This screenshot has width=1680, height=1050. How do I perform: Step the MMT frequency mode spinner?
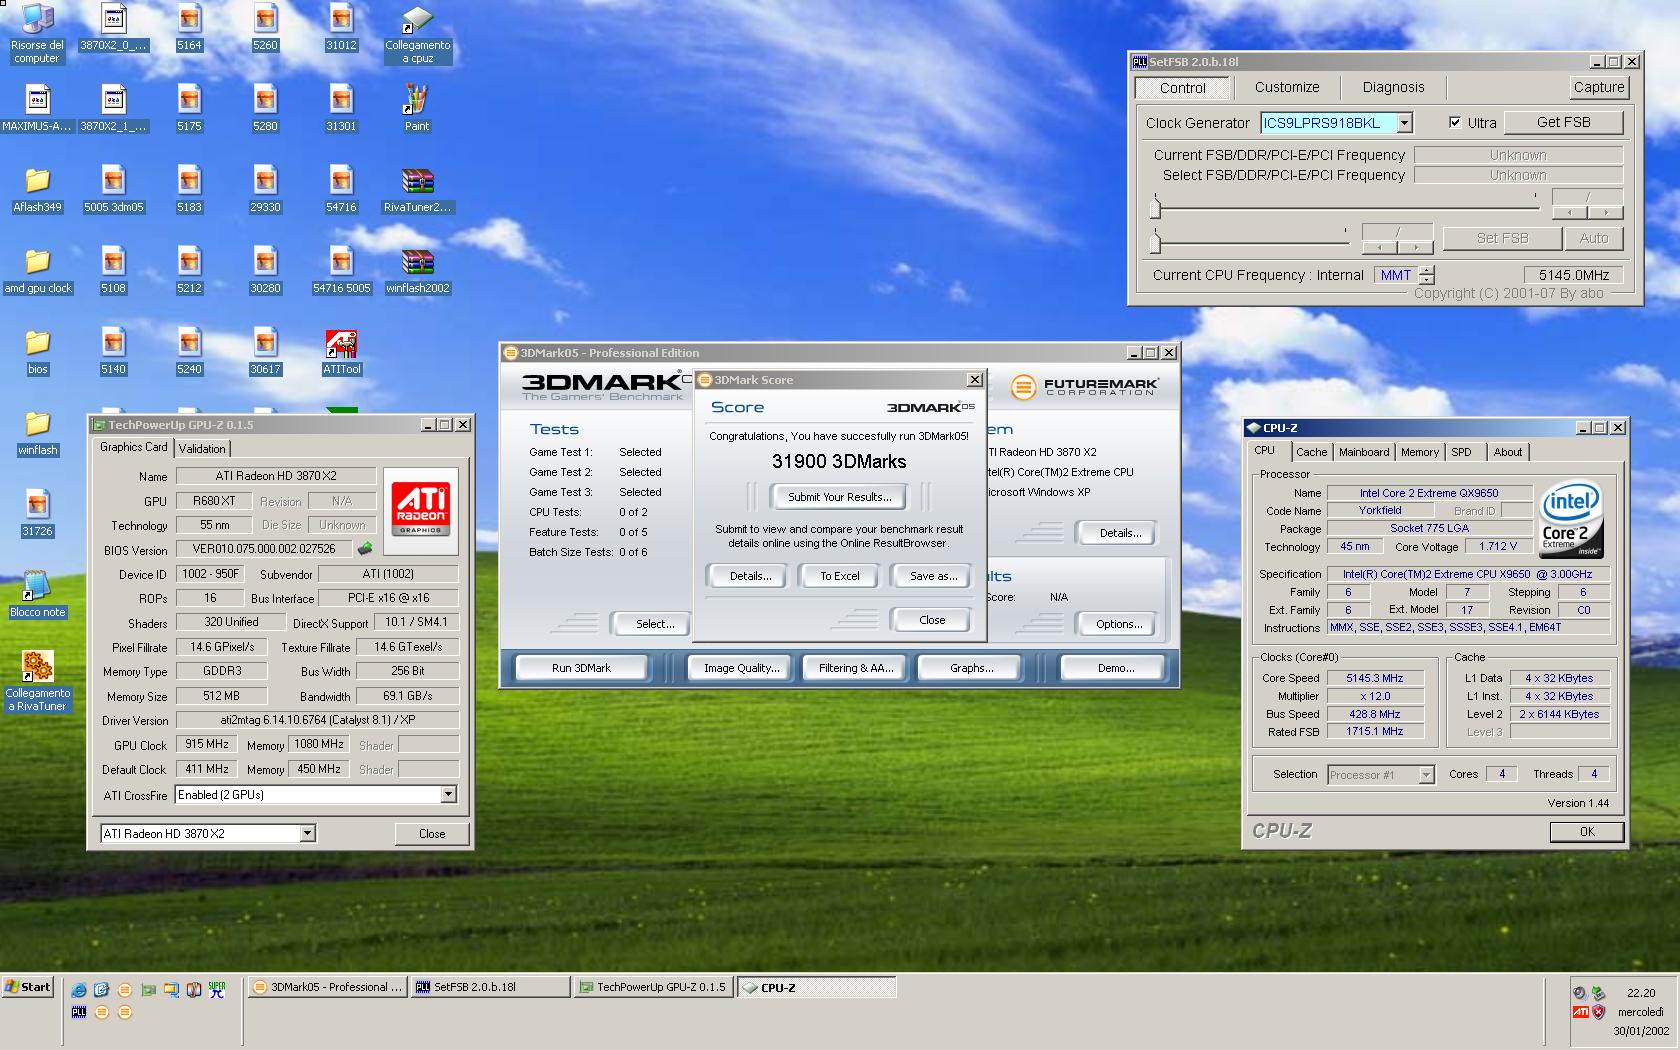[x=1427, y=275]
